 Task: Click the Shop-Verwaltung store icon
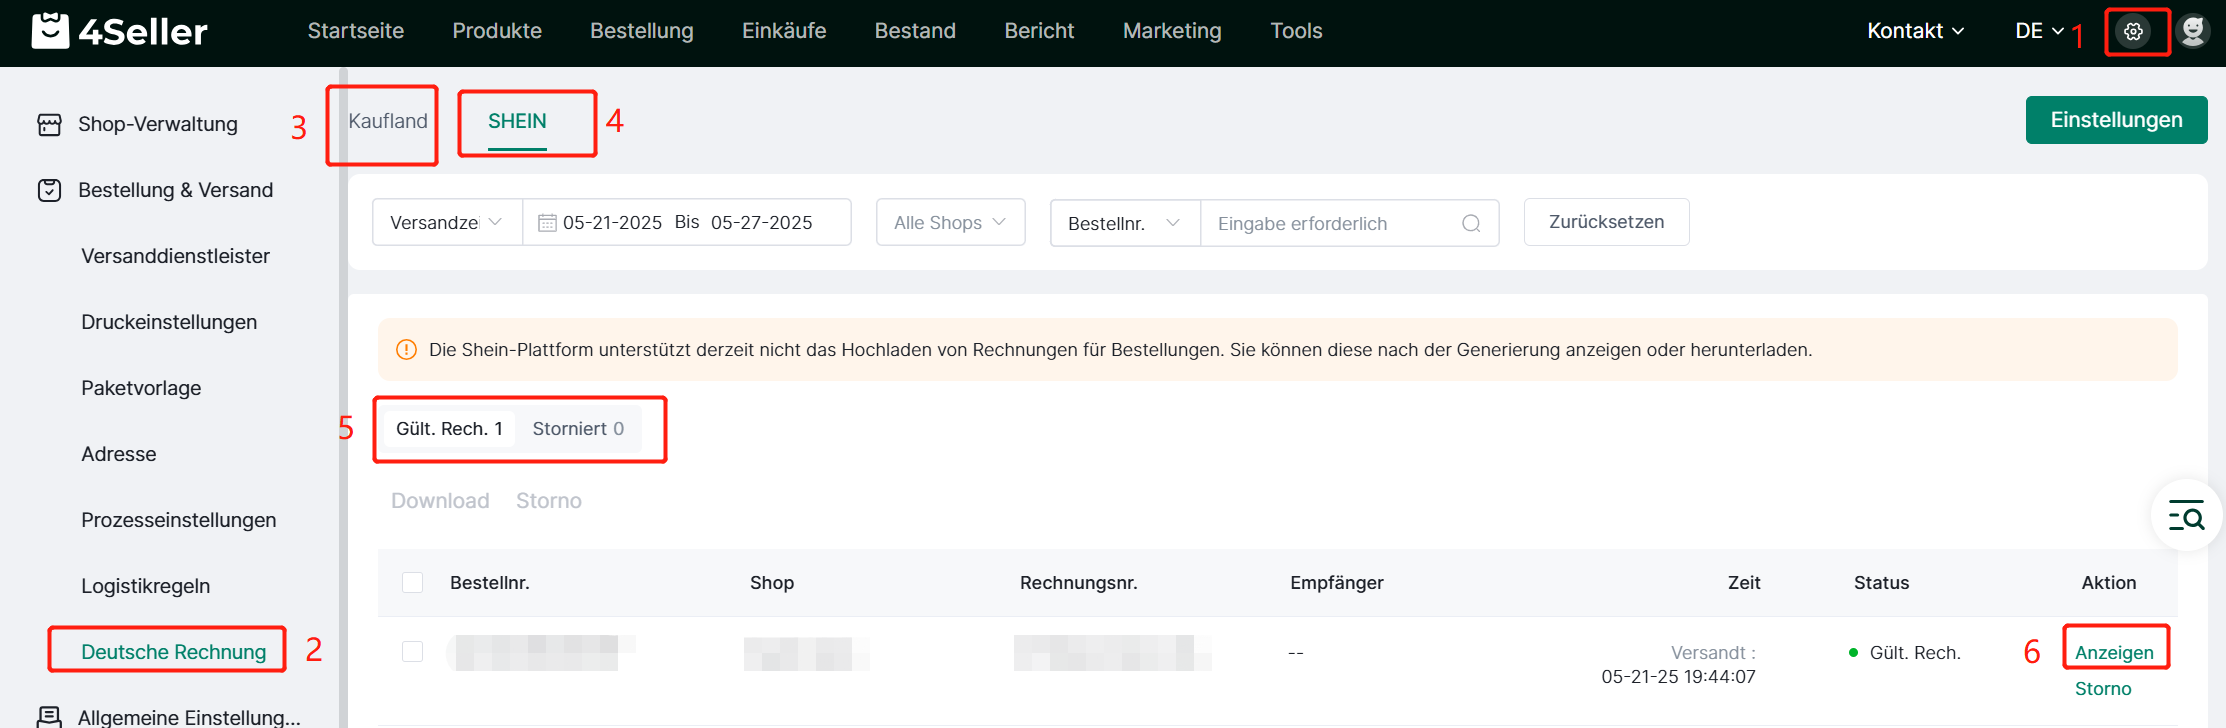[x=49, y=125]
